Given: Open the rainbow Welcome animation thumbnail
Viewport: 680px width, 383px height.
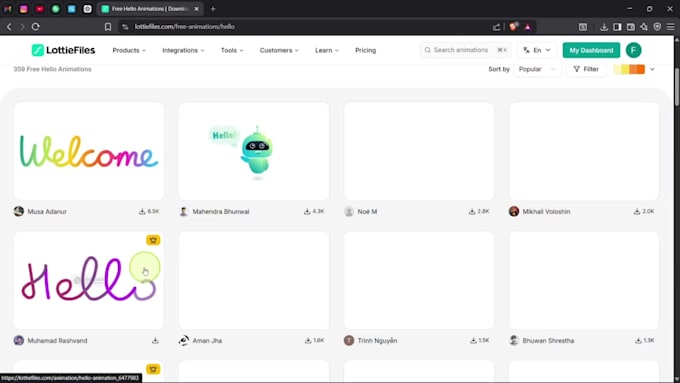Looking at the screenshot, I should point(89,151).
